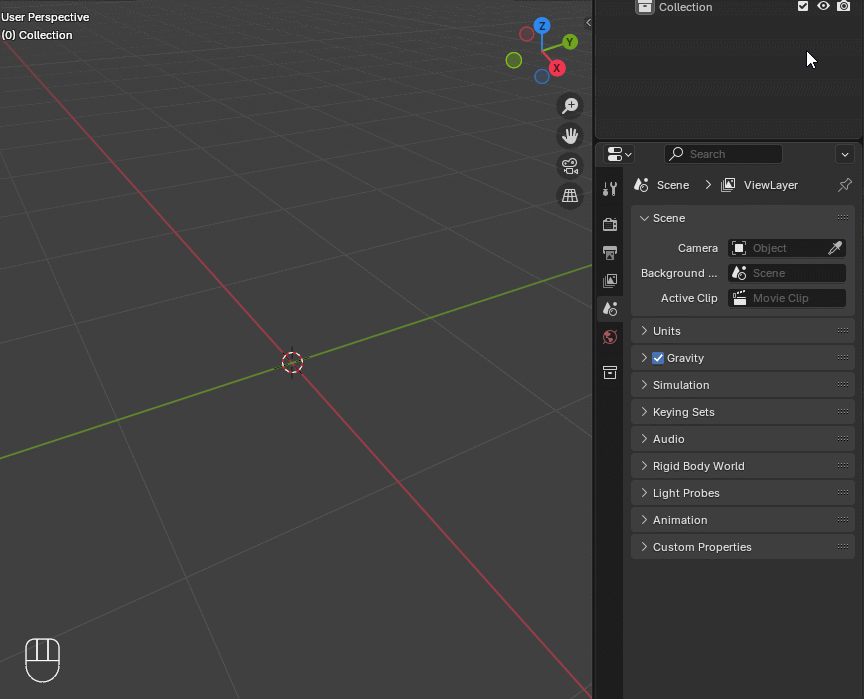
Task: Open the Collection properties tab
Action: [610, 372]
